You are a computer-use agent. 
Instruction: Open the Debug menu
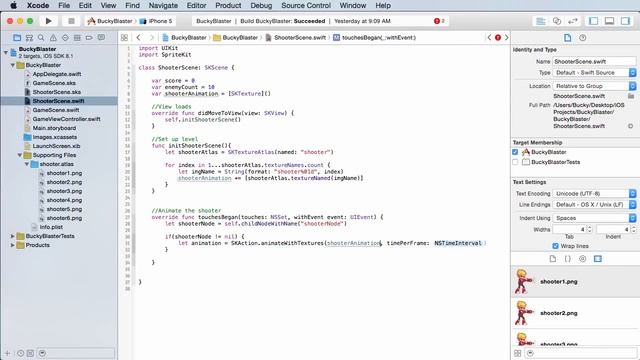click(261, 5)
